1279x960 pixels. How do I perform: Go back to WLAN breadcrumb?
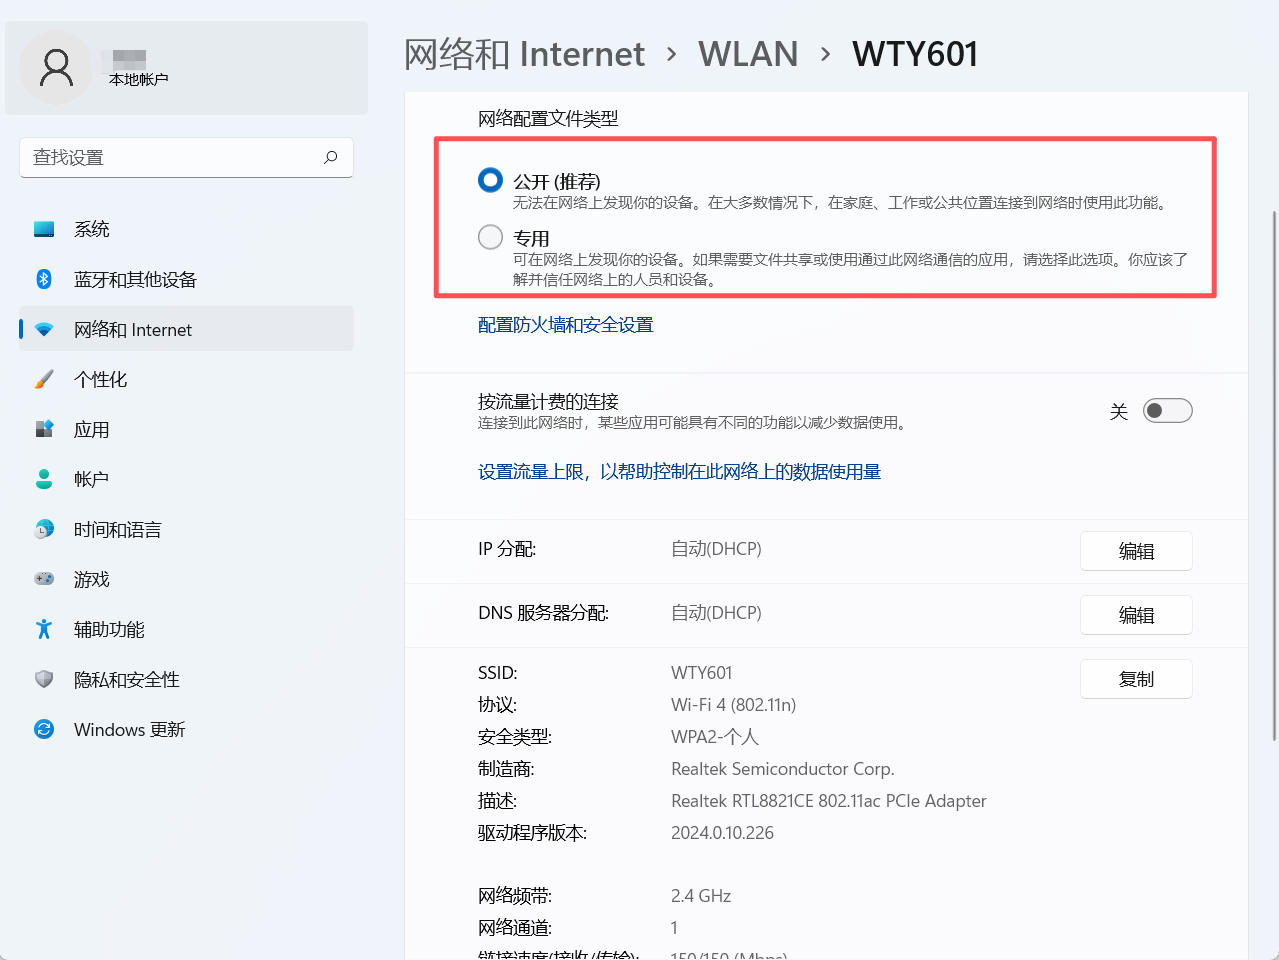point(748,54)
